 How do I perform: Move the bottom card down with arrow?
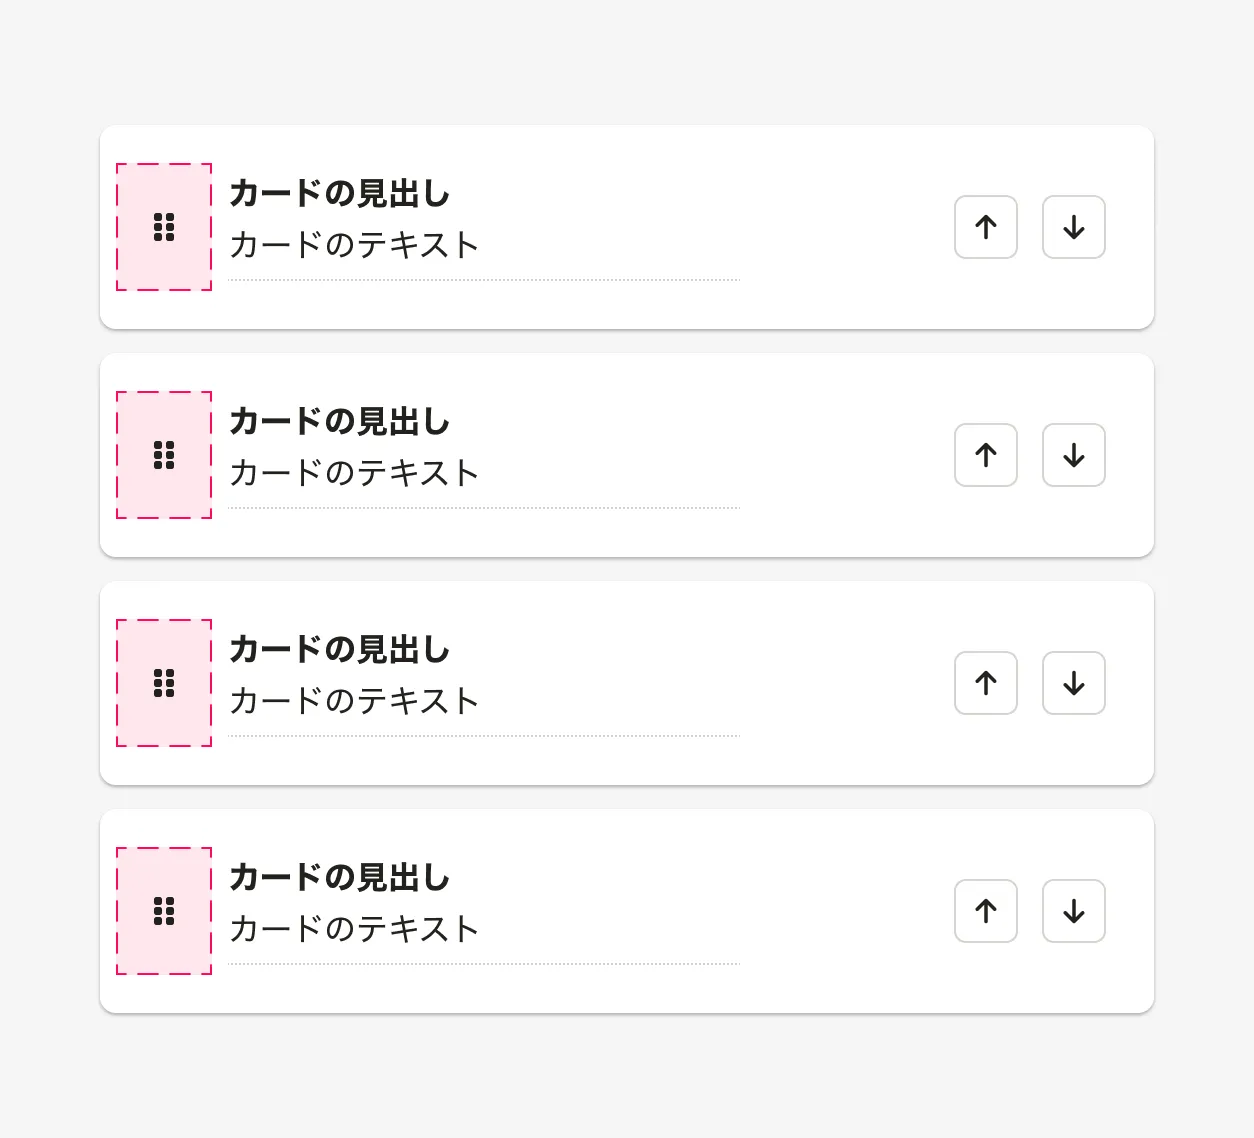(x=1074, y=911)
